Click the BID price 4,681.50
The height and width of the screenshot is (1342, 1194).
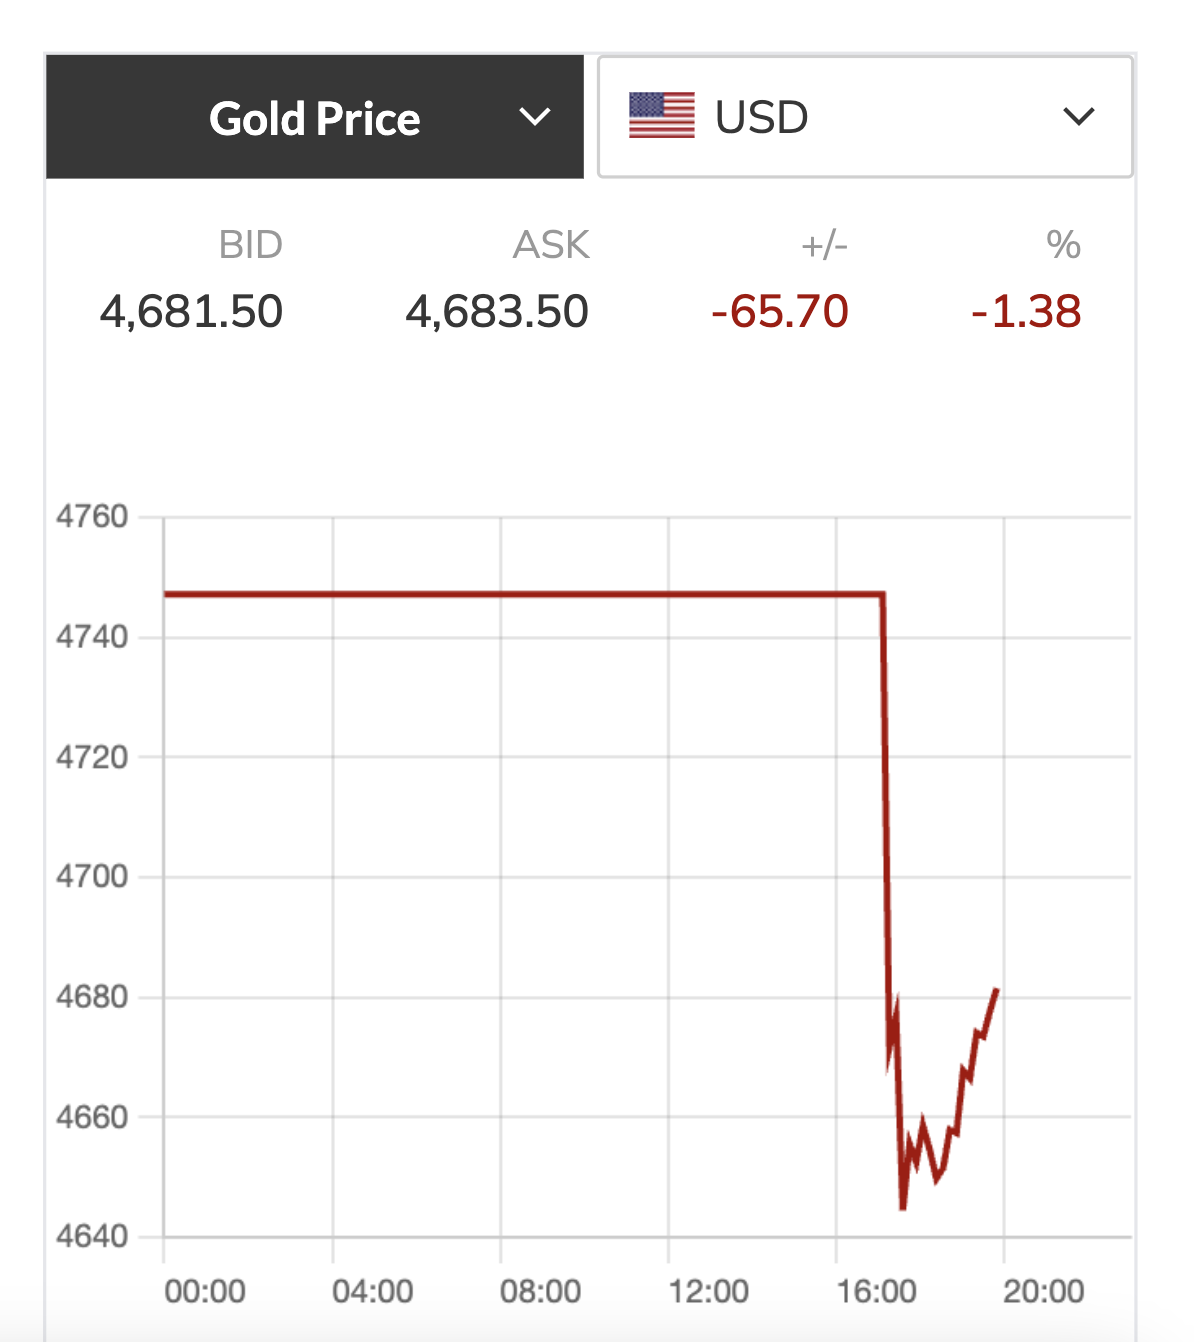pyautogui.click(x=191, y=312)
